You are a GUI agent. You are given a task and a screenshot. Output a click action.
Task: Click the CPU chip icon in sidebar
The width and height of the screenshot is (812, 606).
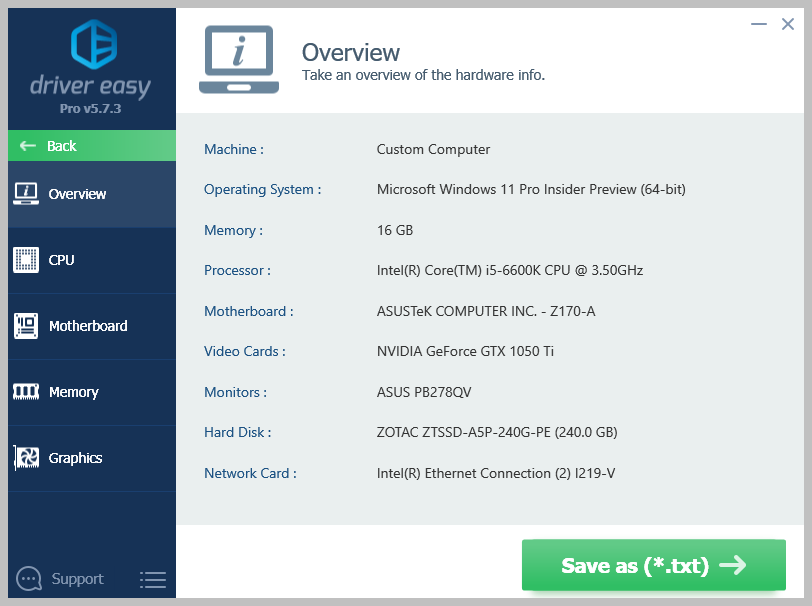point(26,260)
